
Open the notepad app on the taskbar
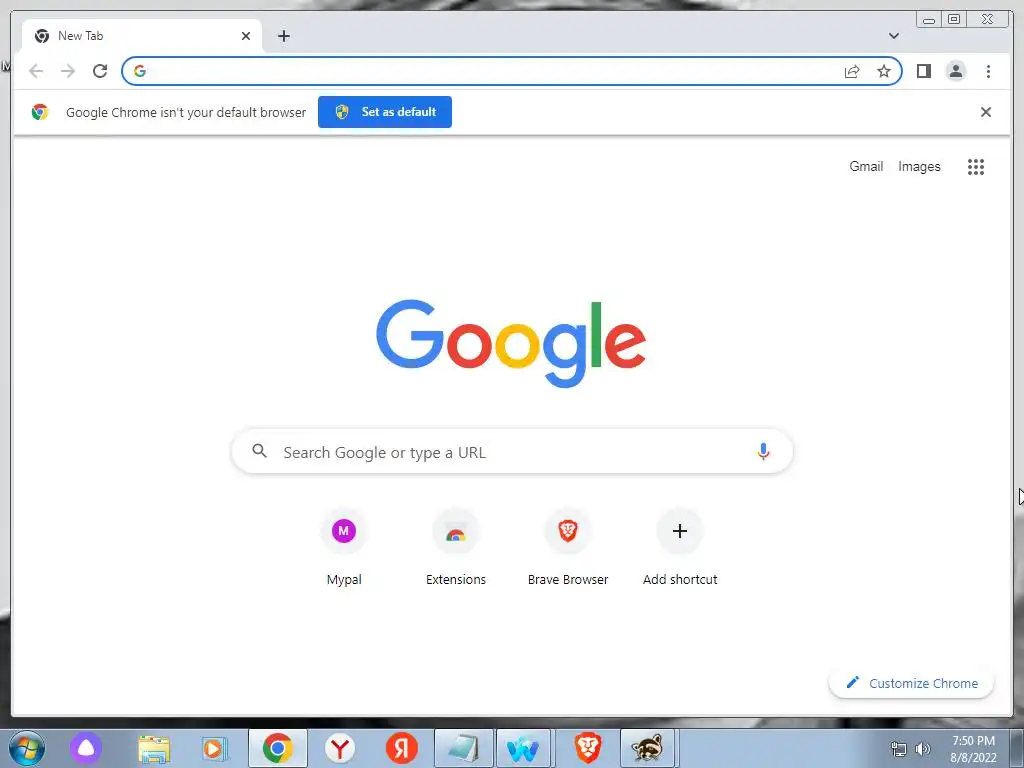point(464,748)
